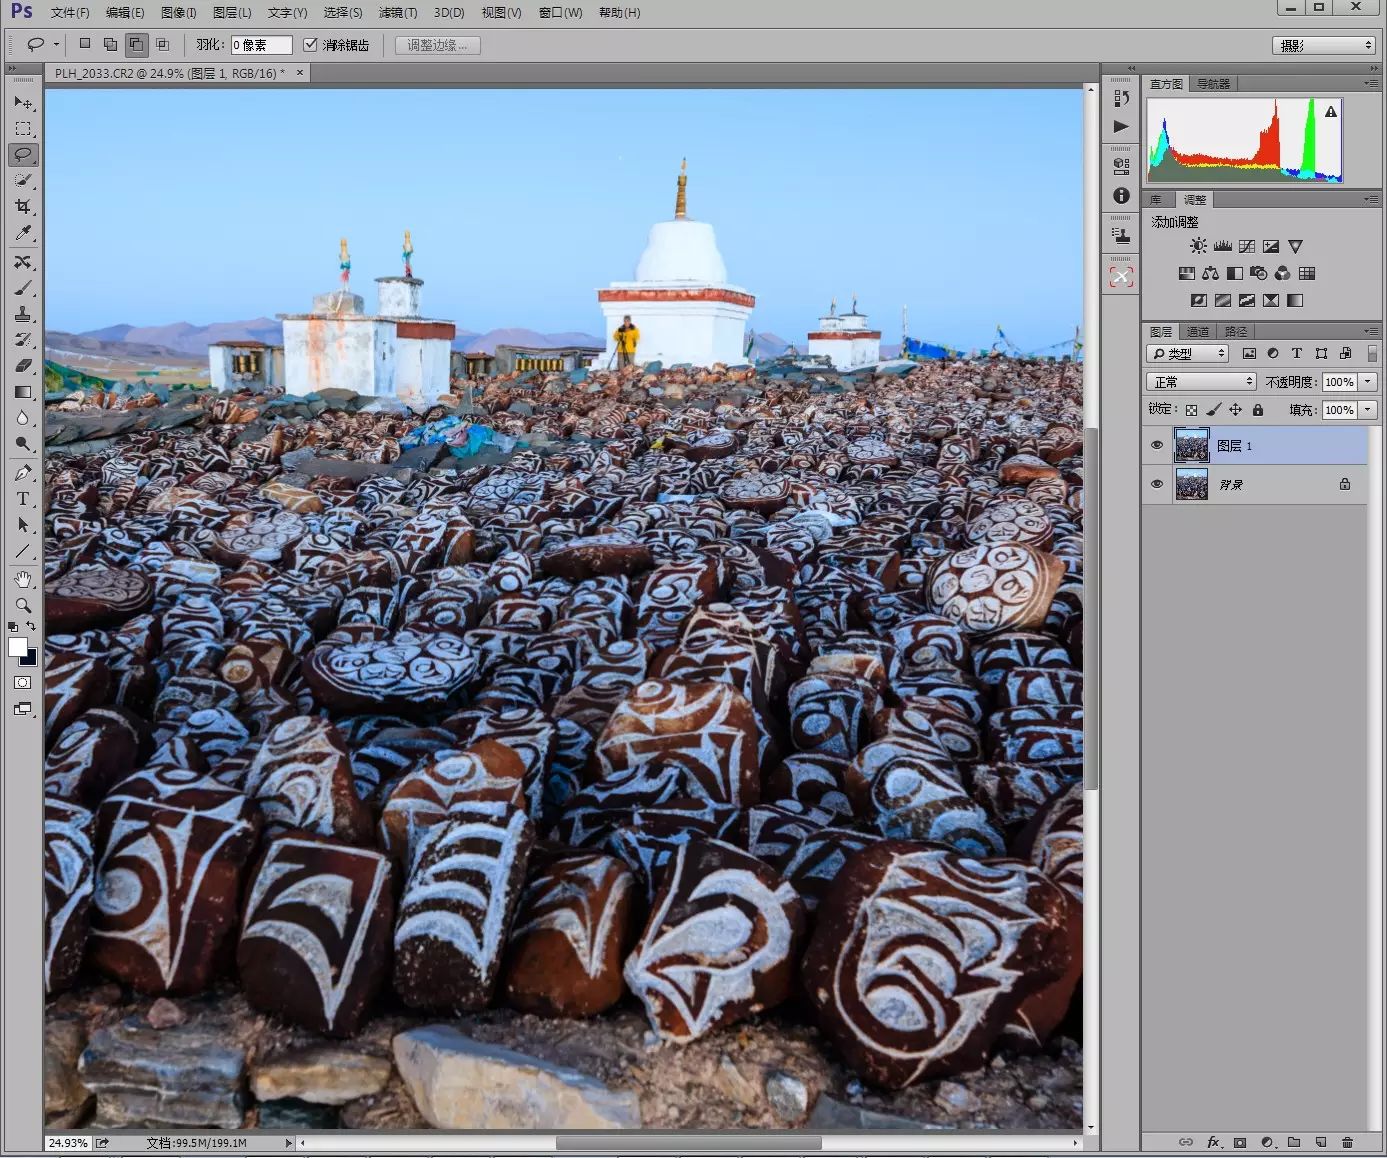Click the 调整边缘... button
The width and height of the screenshot is (1387, 1158).
coord(437,45)
